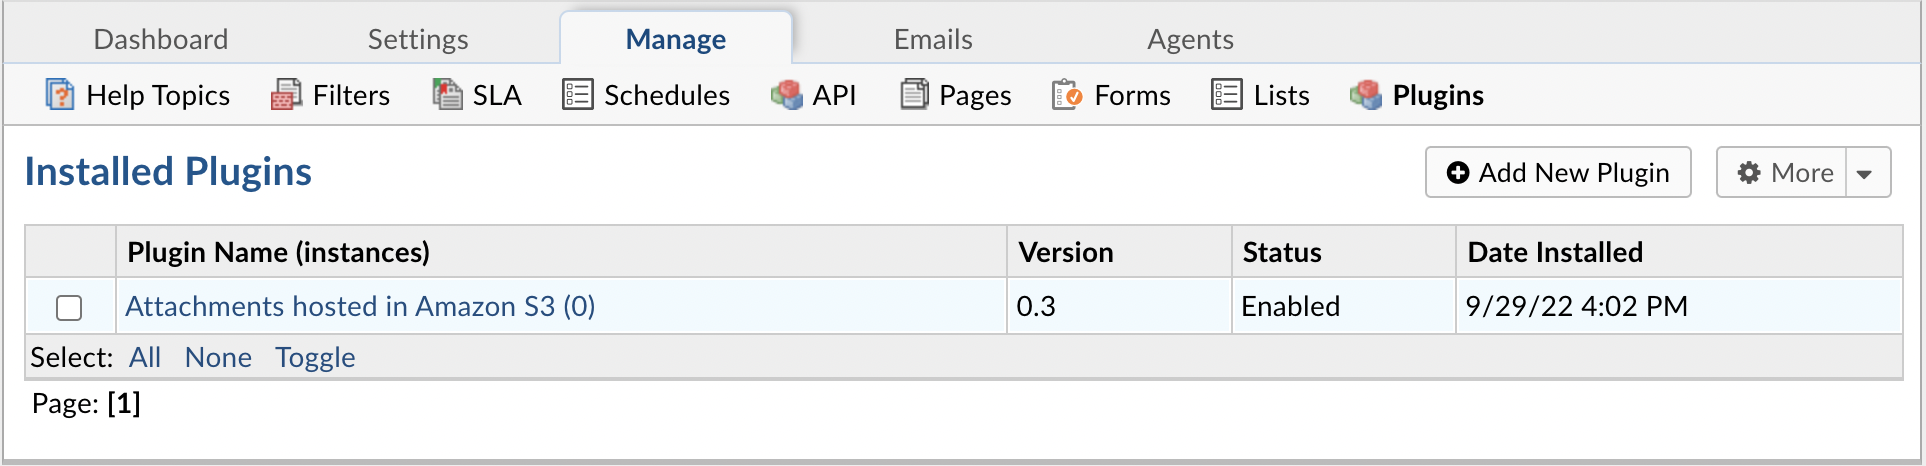Select All plugins link
This screenshot has width=1926, height=466.
(x=145, y=357)
